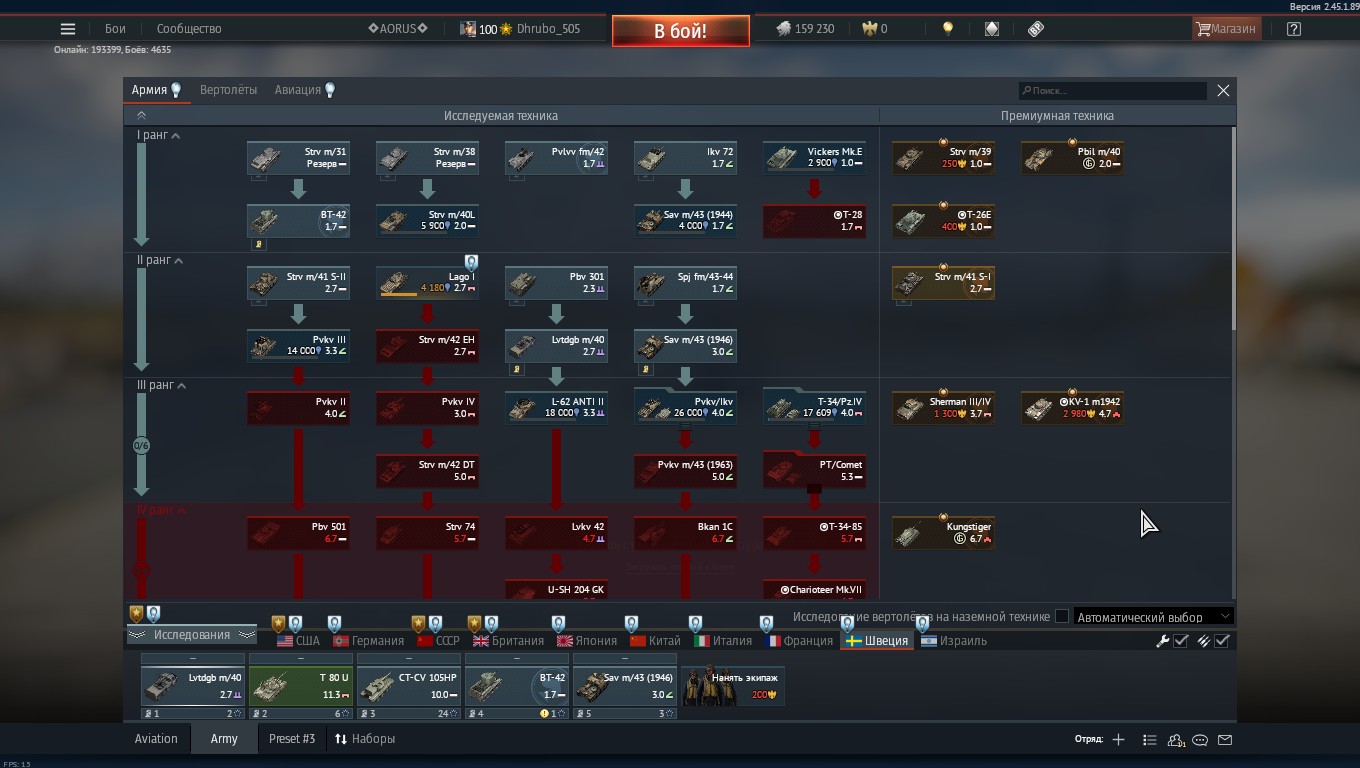Select the L-62 ANTI II vehicle

tap(556, 408)
